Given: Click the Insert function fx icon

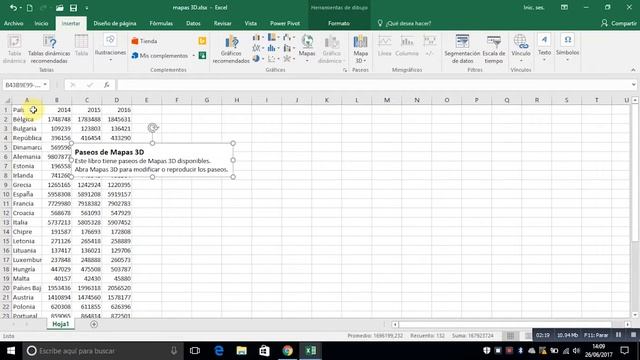Looking at the screenshot, I should [x=107, y=85].
